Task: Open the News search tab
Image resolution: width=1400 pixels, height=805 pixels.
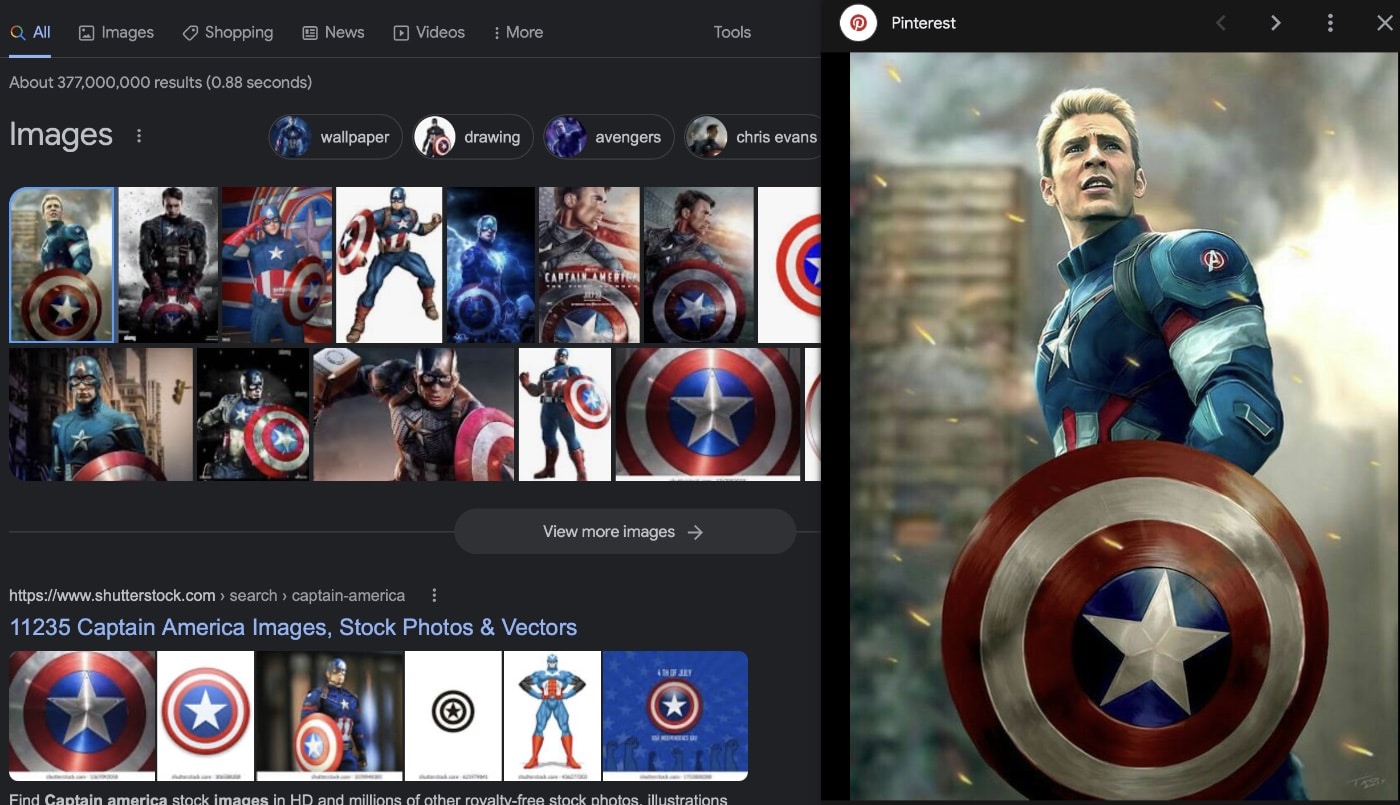Action: tap(333, 32)
